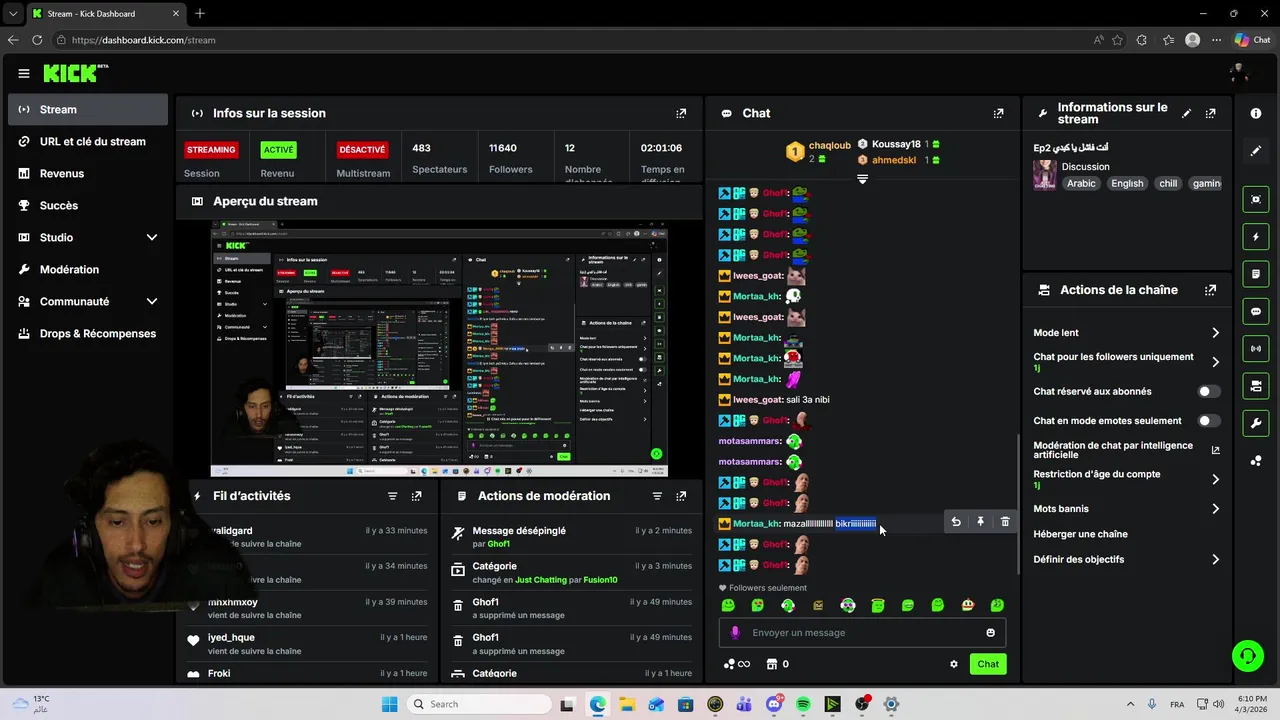1280x720 pixels.
Task: Send message with the green Chat button
Action: tap(988, 664)
